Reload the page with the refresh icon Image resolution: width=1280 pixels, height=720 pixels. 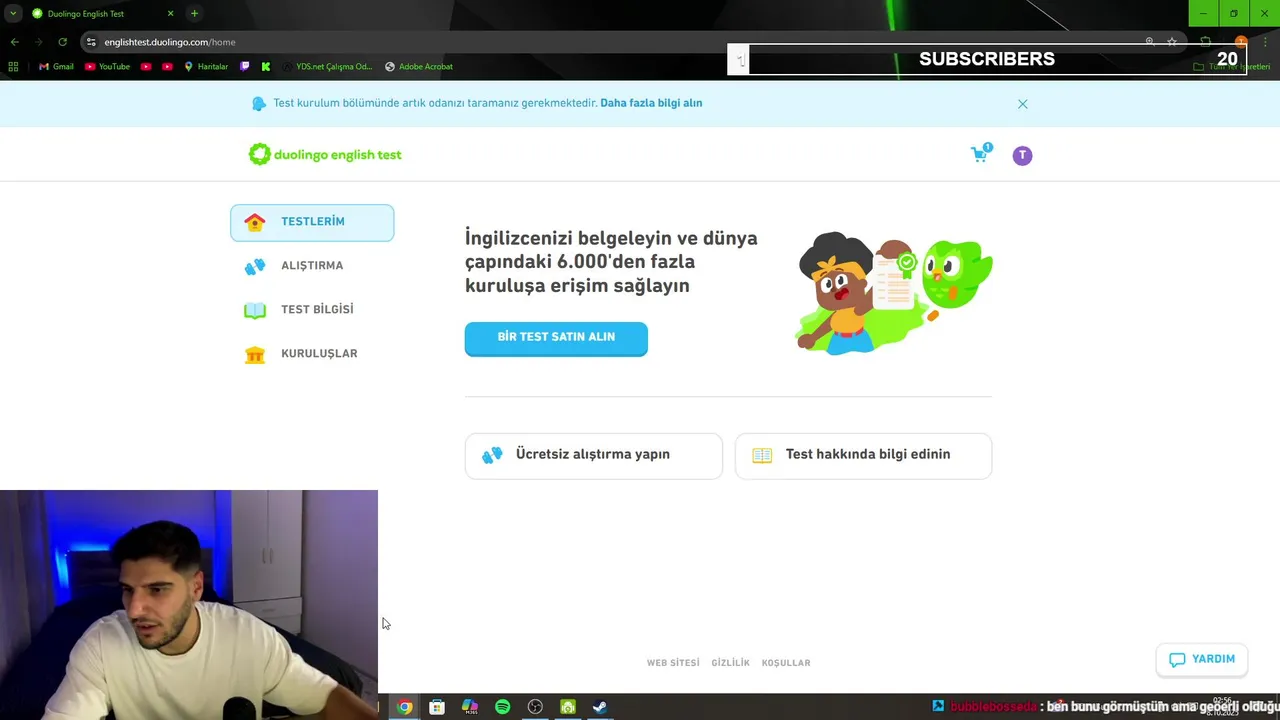(62, 42)
